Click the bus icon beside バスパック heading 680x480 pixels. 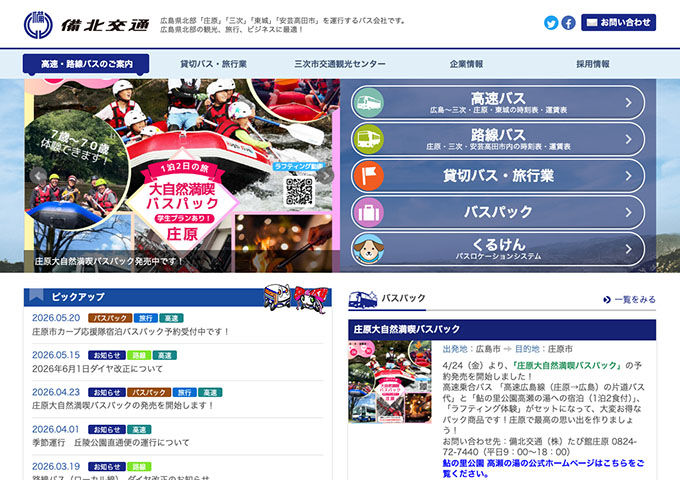click(363, 299)
